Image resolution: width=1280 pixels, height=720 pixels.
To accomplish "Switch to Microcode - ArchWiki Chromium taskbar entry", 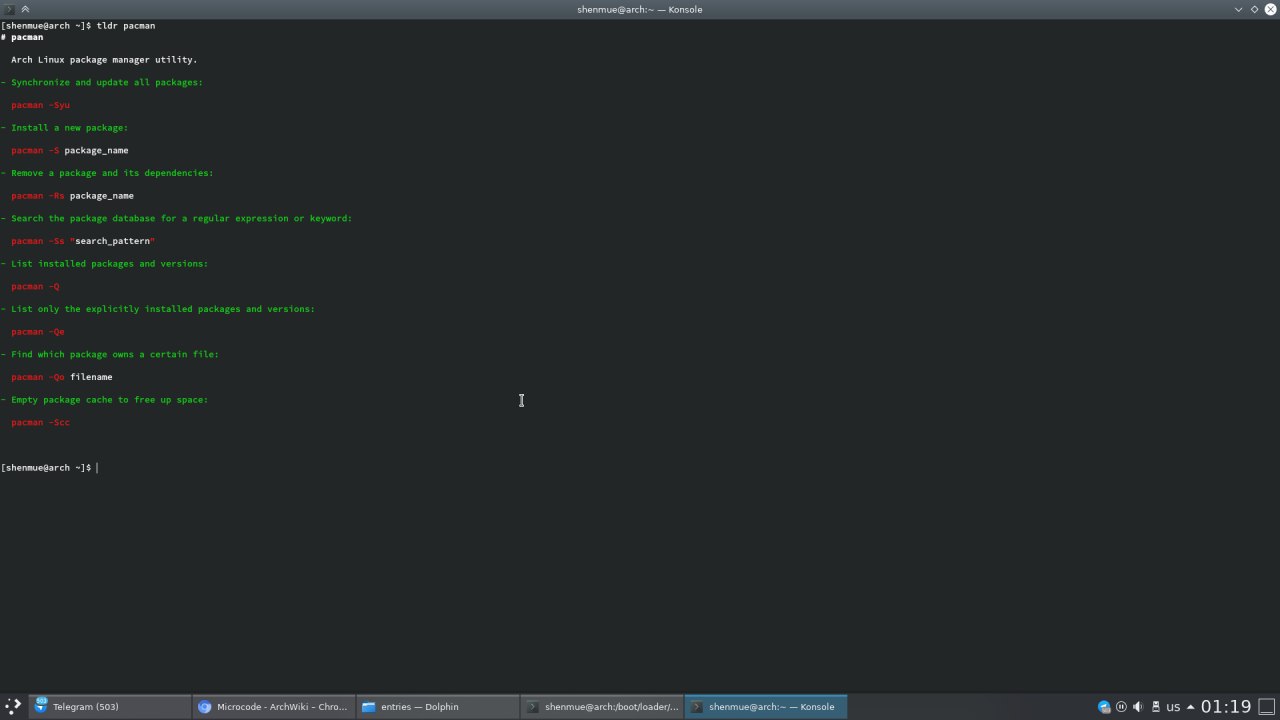I will click(x=273, y=706).
